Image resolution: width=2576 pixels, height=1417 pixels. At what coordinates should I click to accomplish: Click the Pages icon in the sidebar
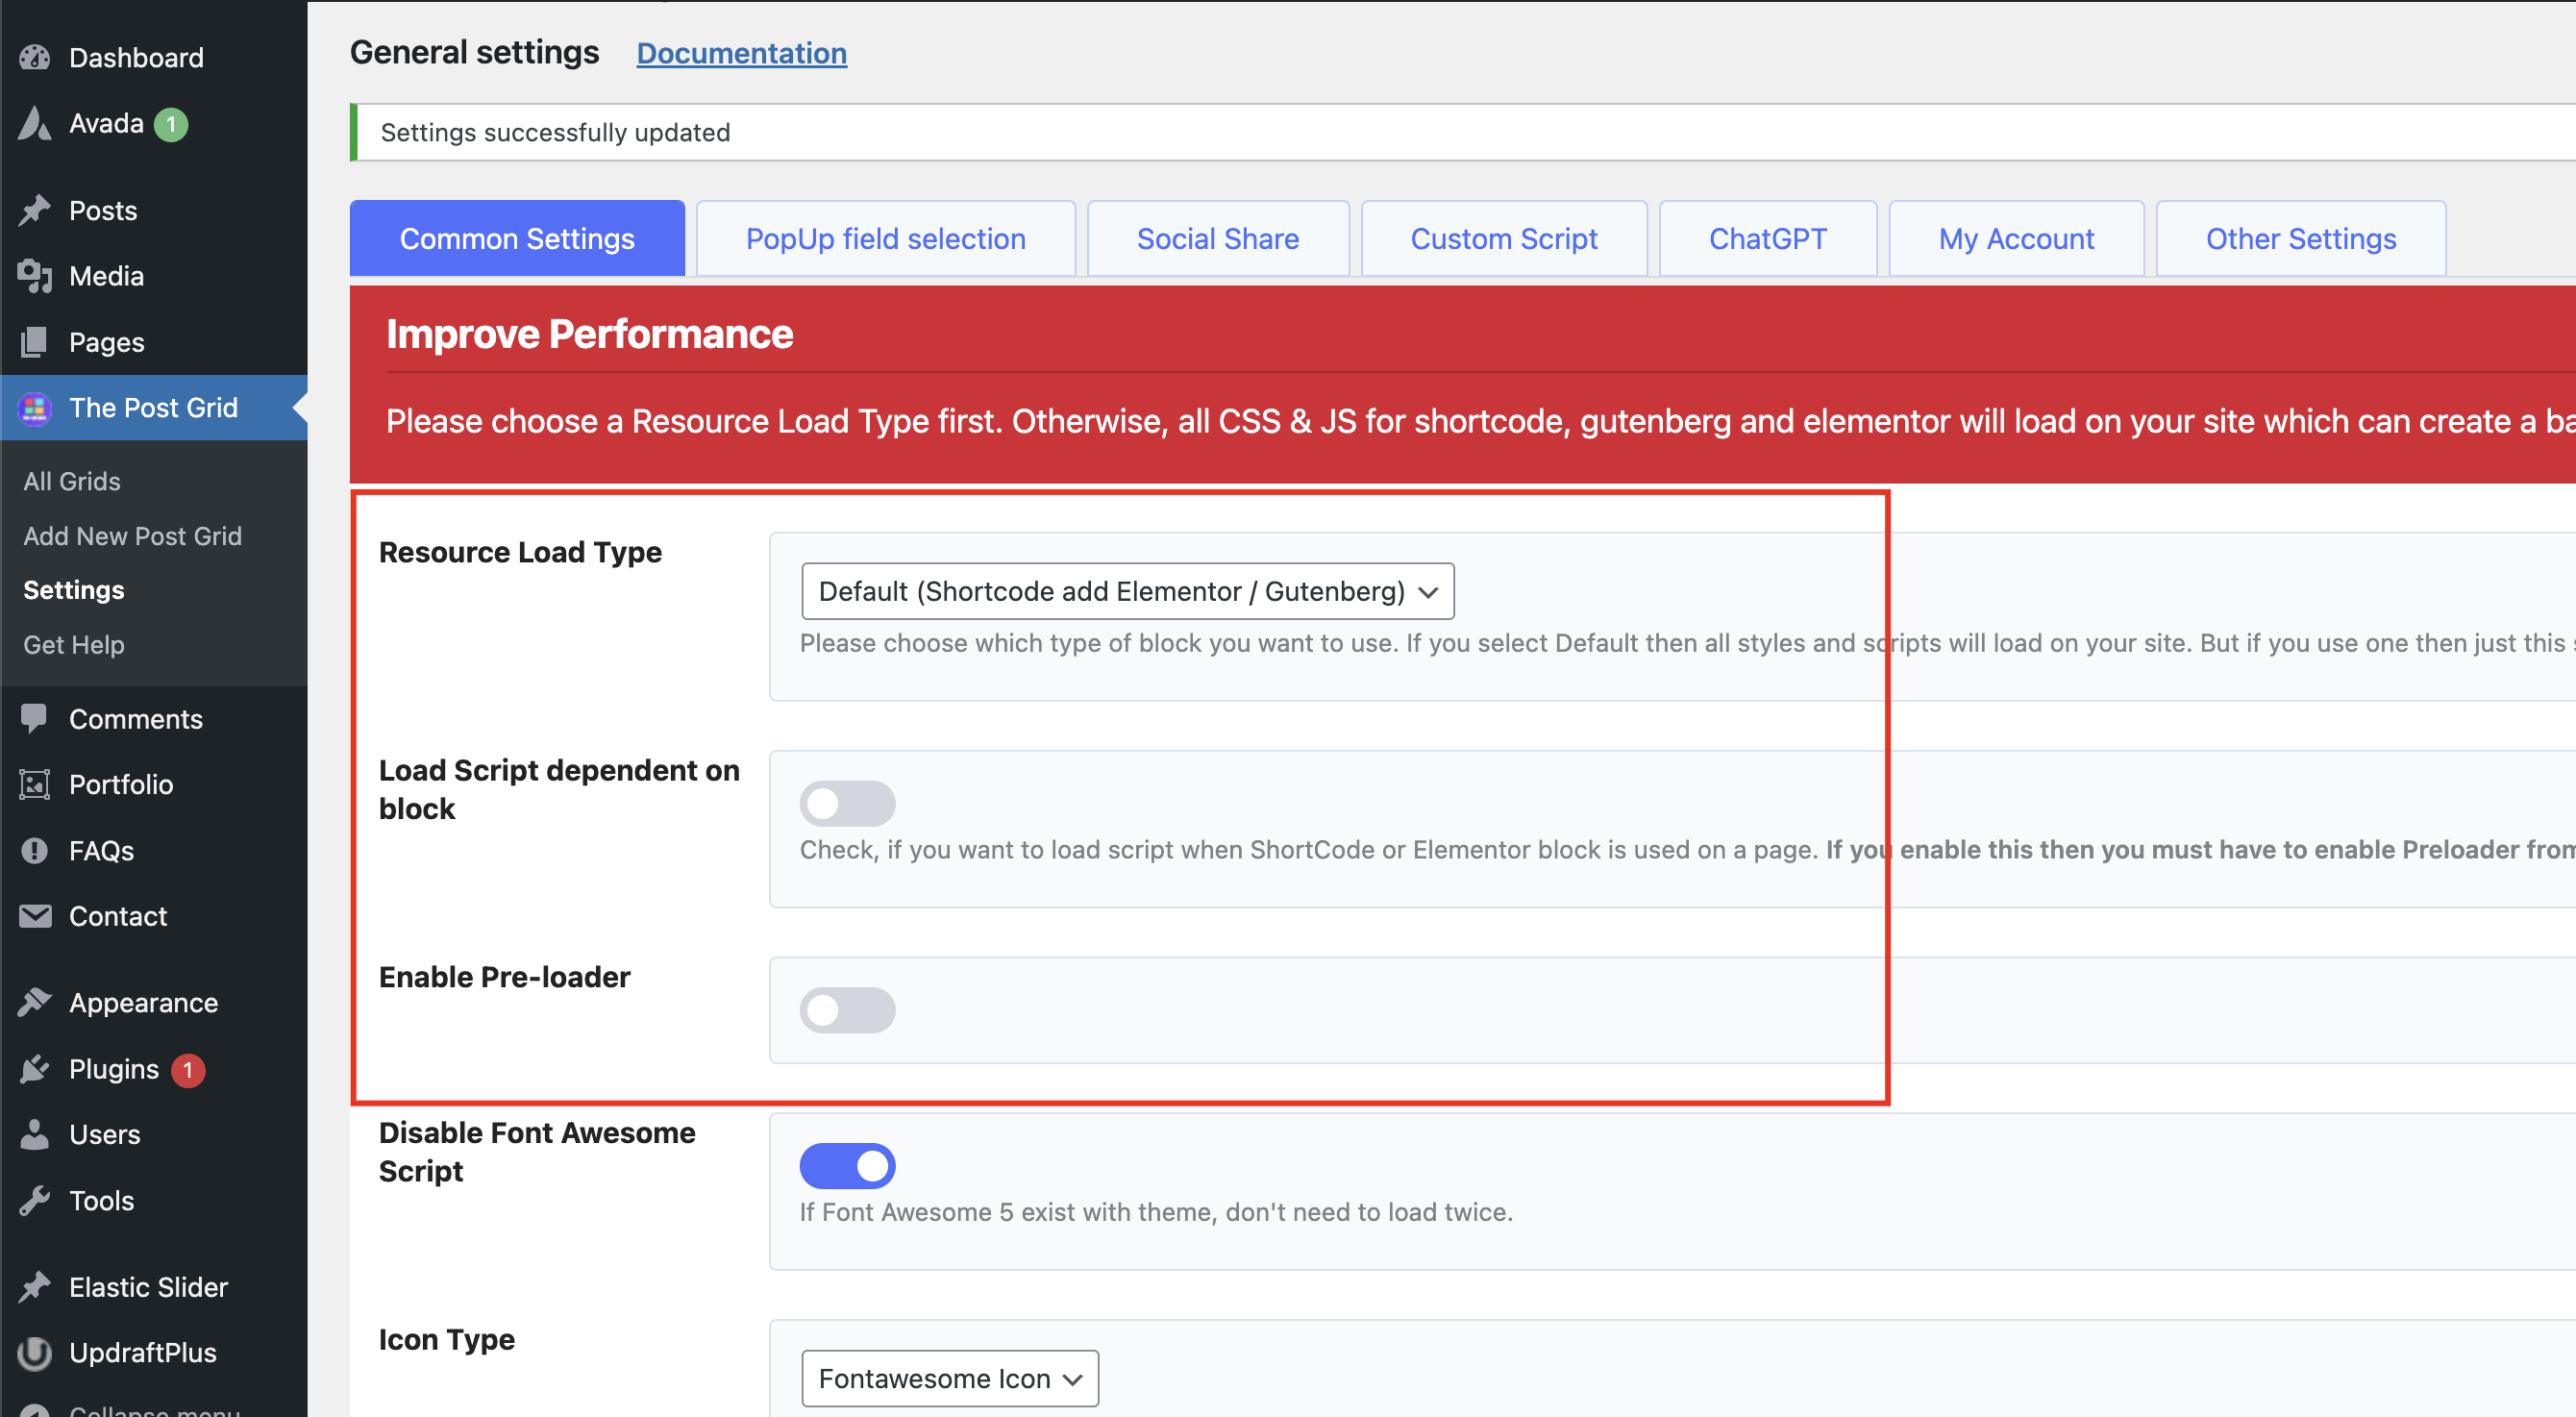(x=35, y=342)
